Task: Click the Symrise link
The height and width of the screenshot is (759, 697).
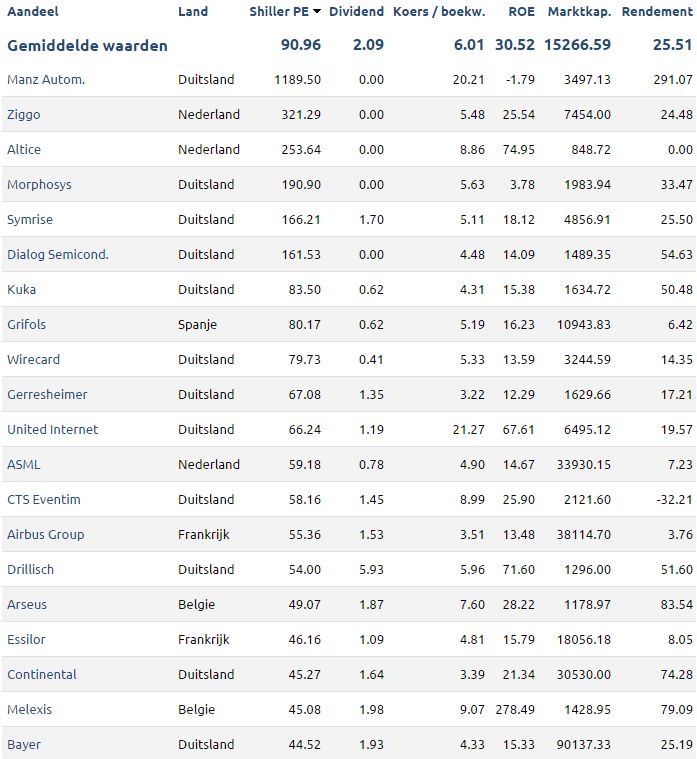Action: (x=30, y=219)
